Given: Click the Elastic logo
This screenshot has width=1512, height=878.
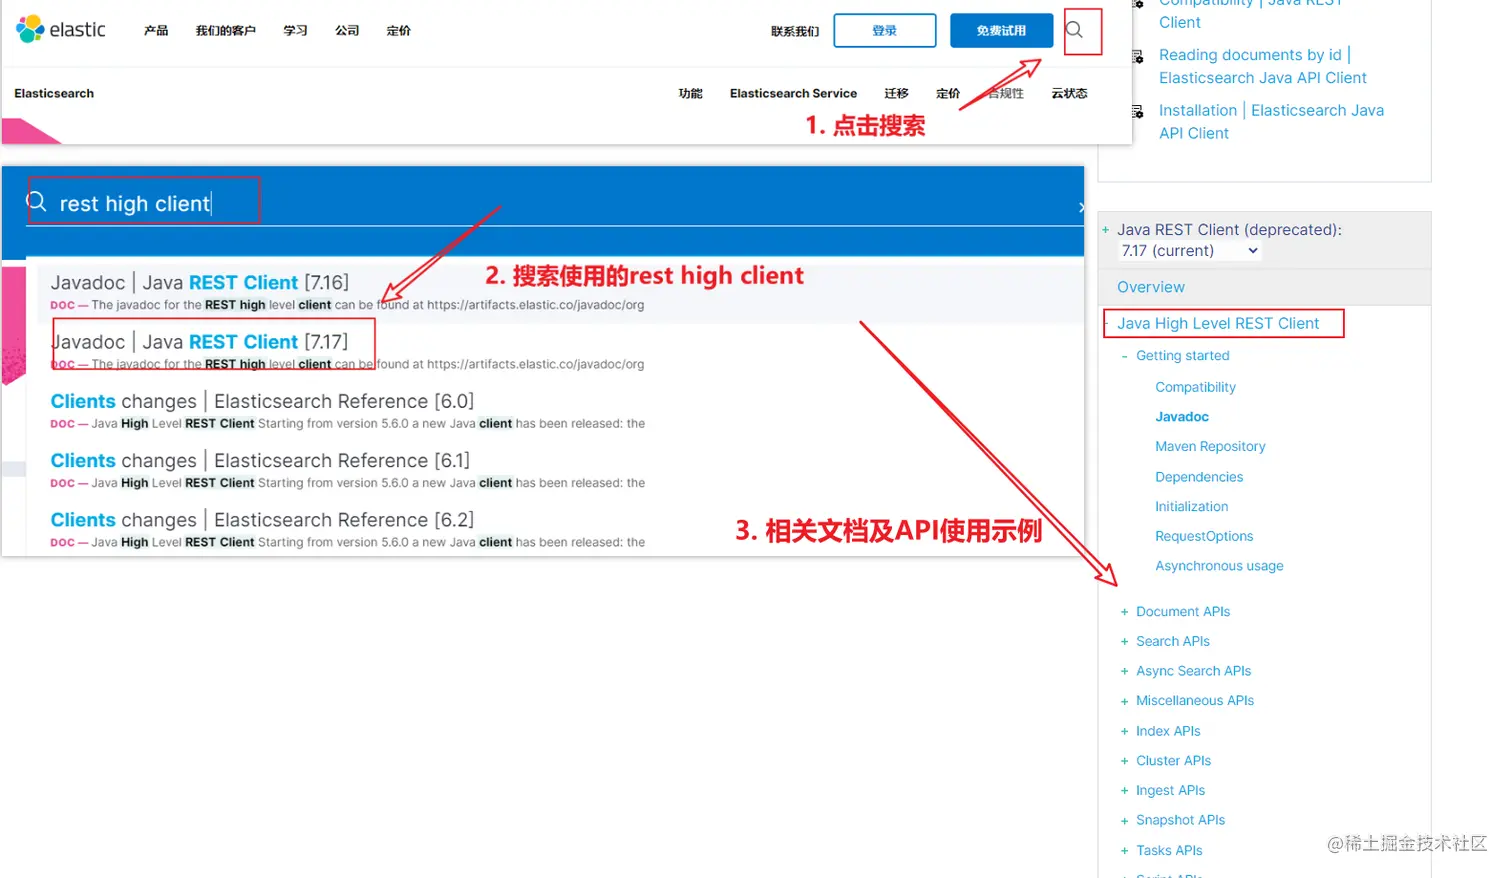Looking at the screenshot, I should [x=61, y=30].
